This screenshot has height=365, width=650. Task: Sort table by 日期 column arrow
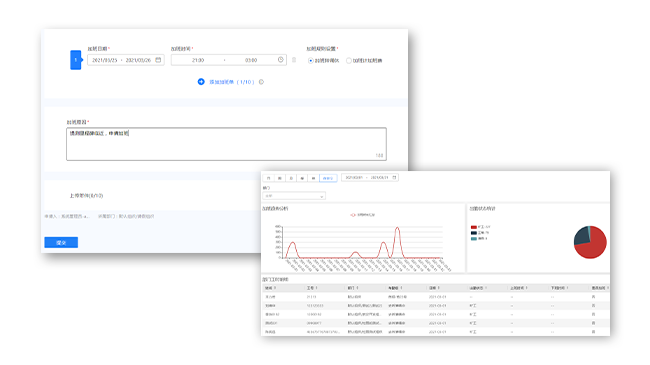438,288
